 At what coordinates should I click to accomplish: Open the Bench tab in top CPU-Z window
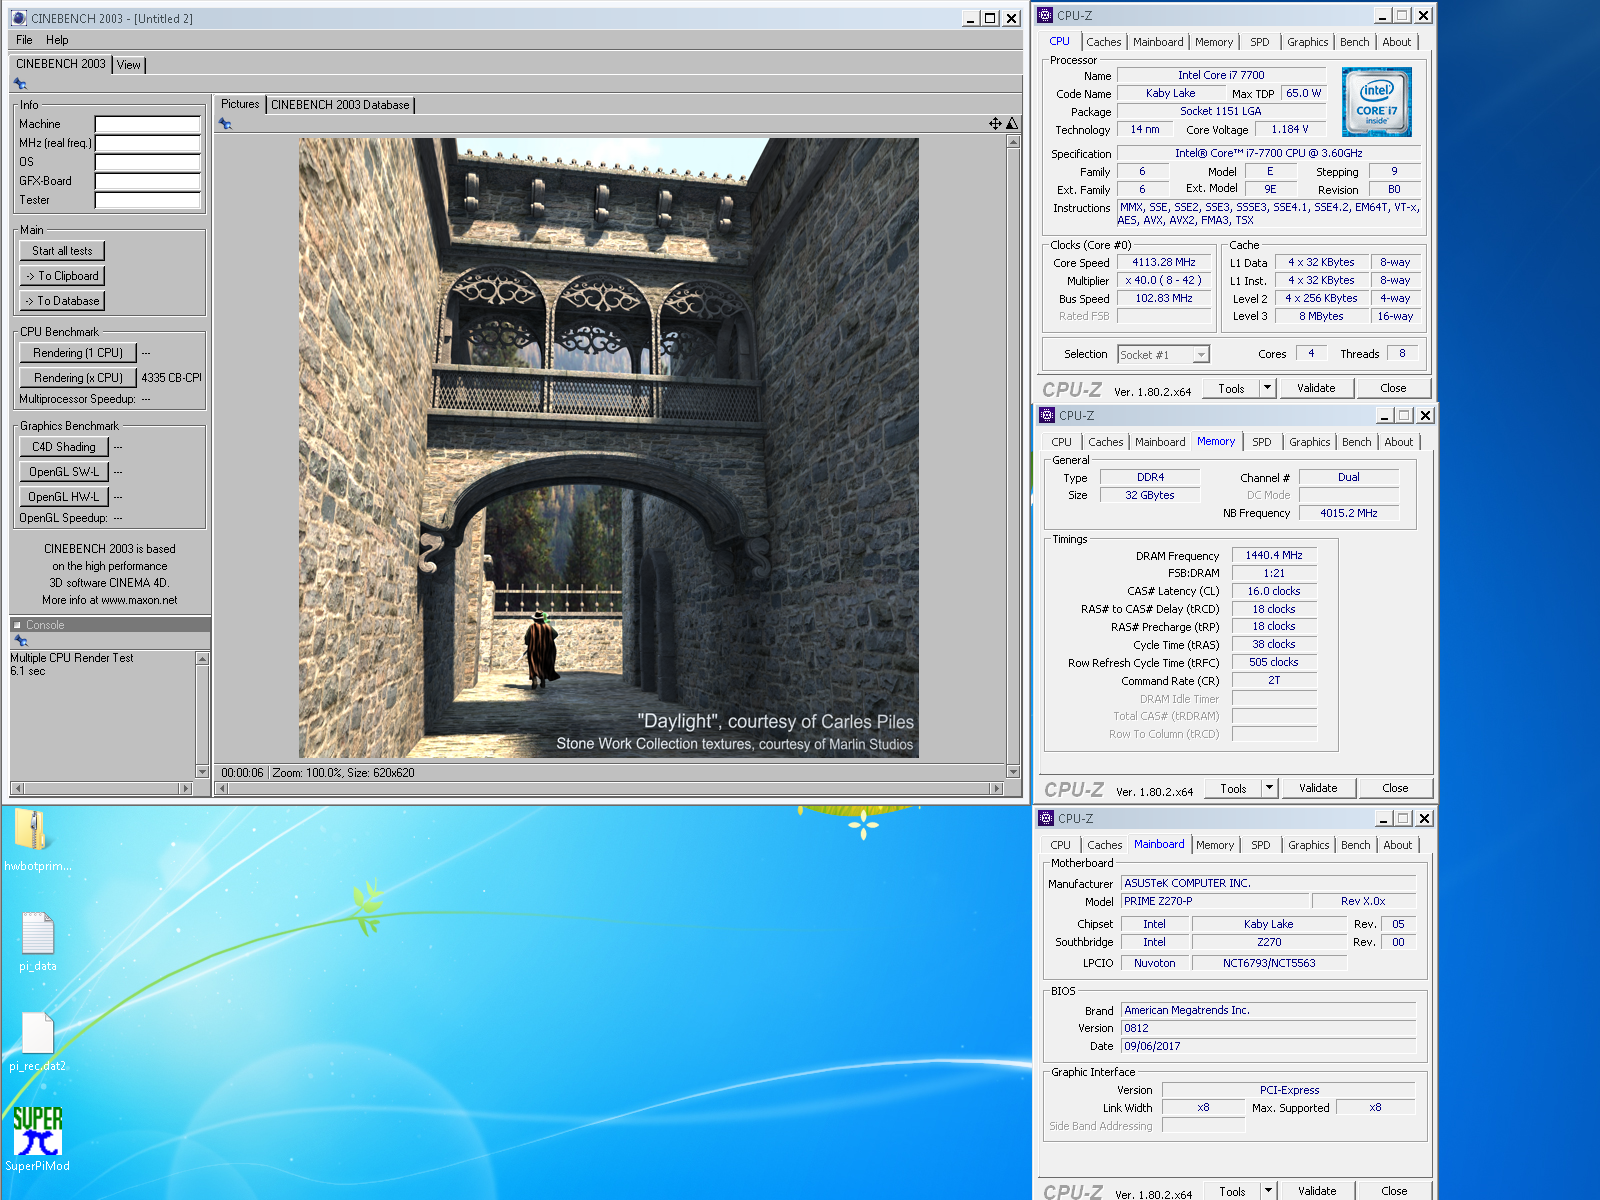pos(1355,42)
